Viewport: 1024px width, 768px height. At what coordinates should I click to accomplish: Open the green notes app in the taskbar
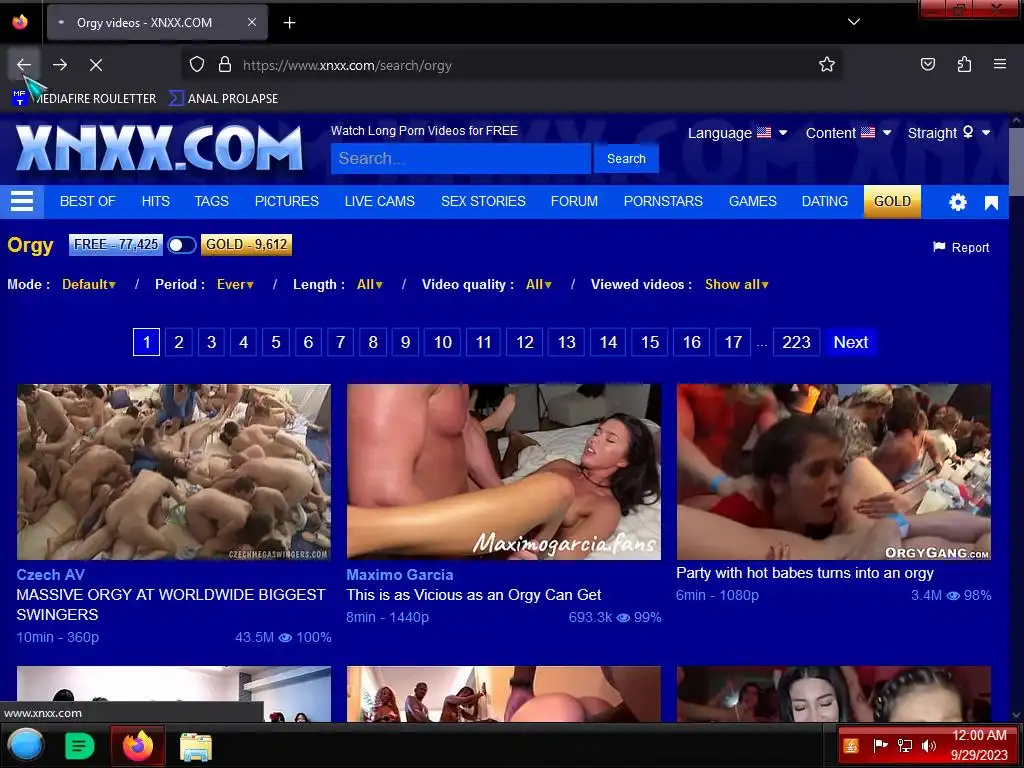pyautogui.click(x=80, y=746)
